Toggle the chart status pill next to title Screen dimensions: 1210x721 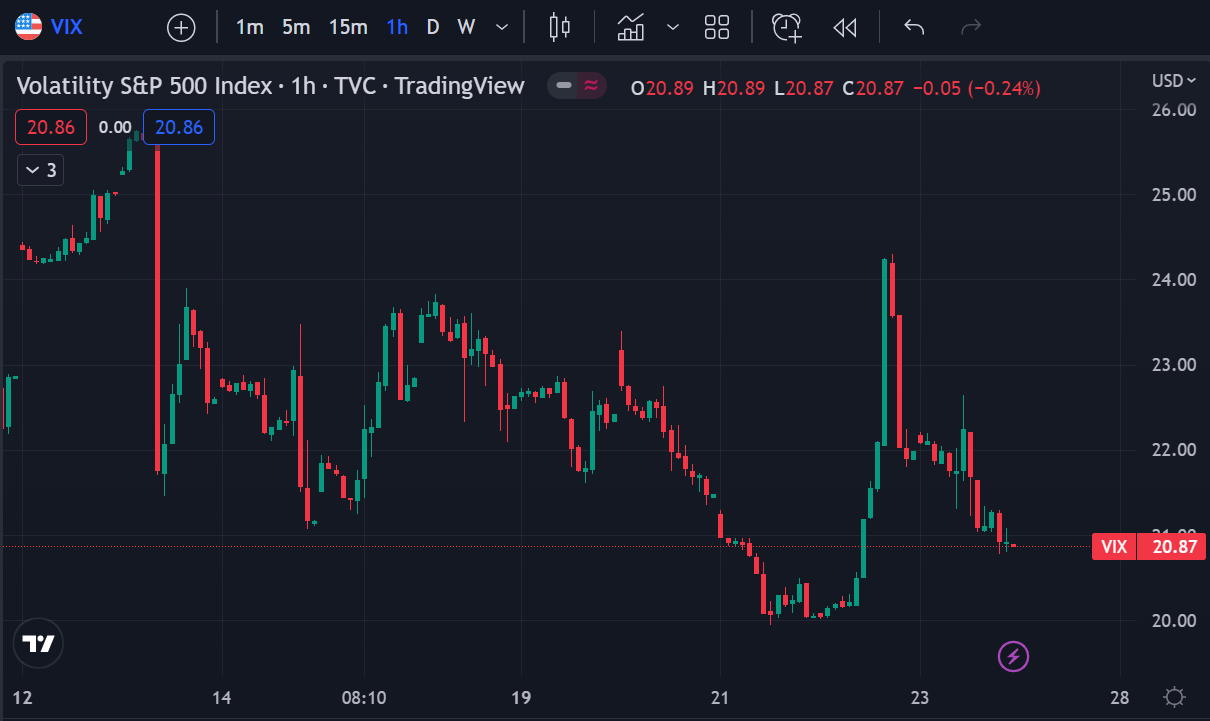(x=579, y=86)
